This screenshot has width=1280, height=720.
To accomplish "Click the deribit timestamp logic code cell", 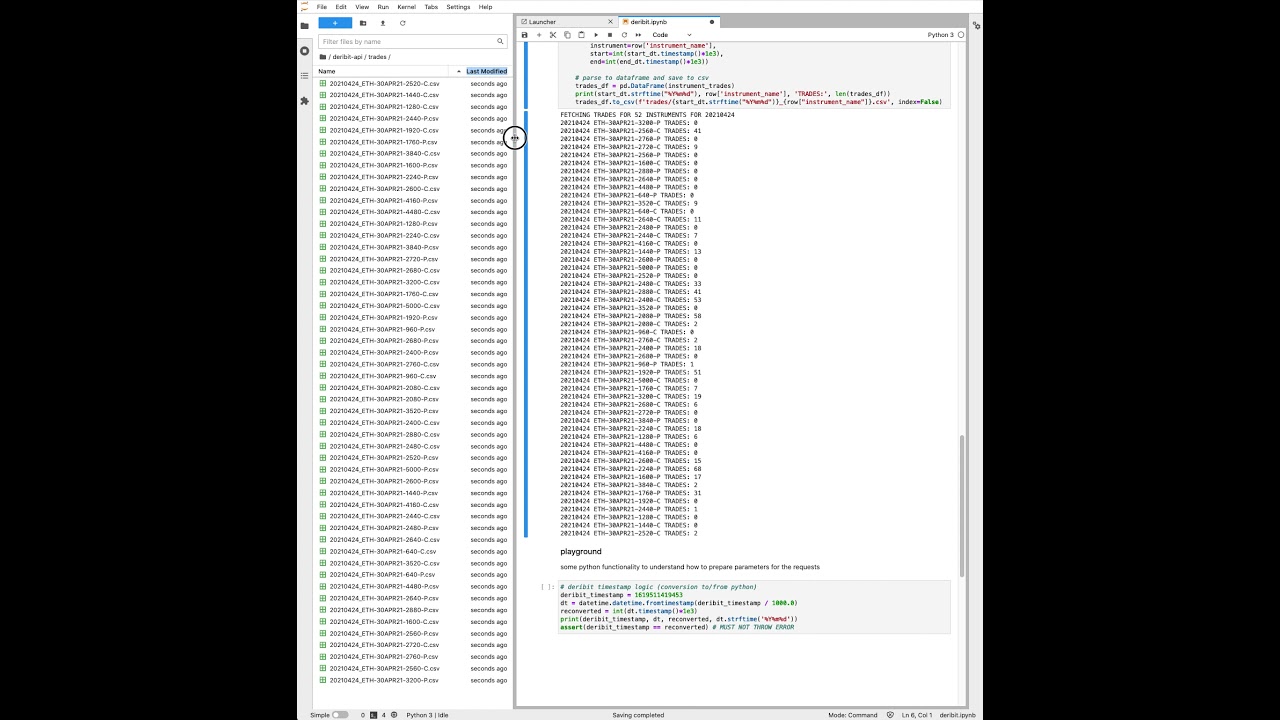I will click(x=754, y=607).
